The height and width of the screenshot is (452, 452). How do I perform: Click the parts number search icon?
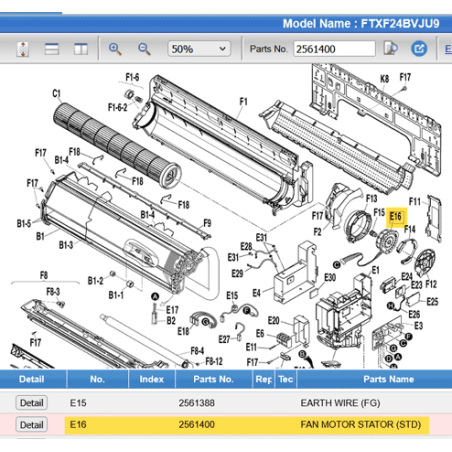click(x=391, y=49)
